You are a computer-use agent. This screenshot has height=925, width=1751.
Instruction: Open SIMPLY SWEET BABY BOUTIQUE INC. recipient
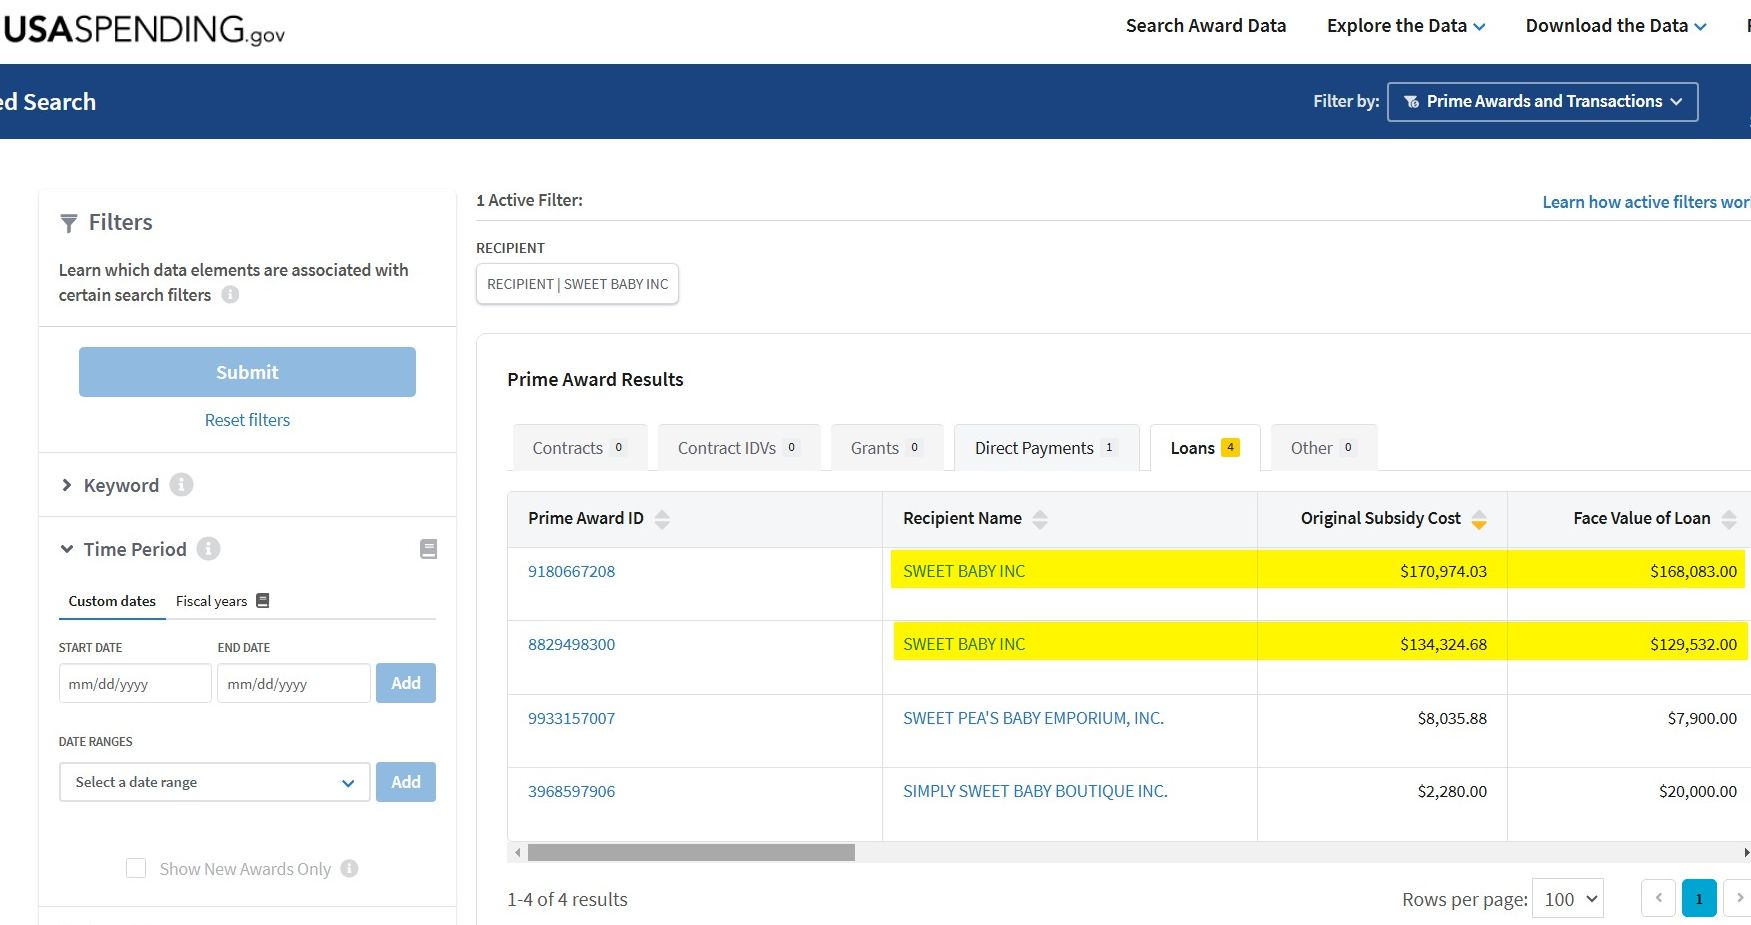point(1035,791)
